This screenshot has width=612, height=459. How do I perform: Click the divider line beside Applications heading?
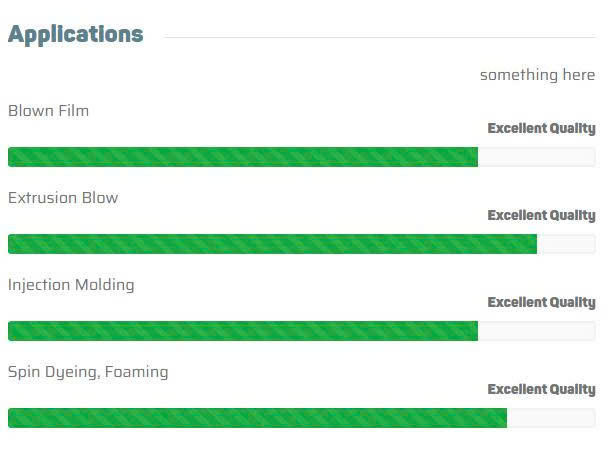(378, 38)
